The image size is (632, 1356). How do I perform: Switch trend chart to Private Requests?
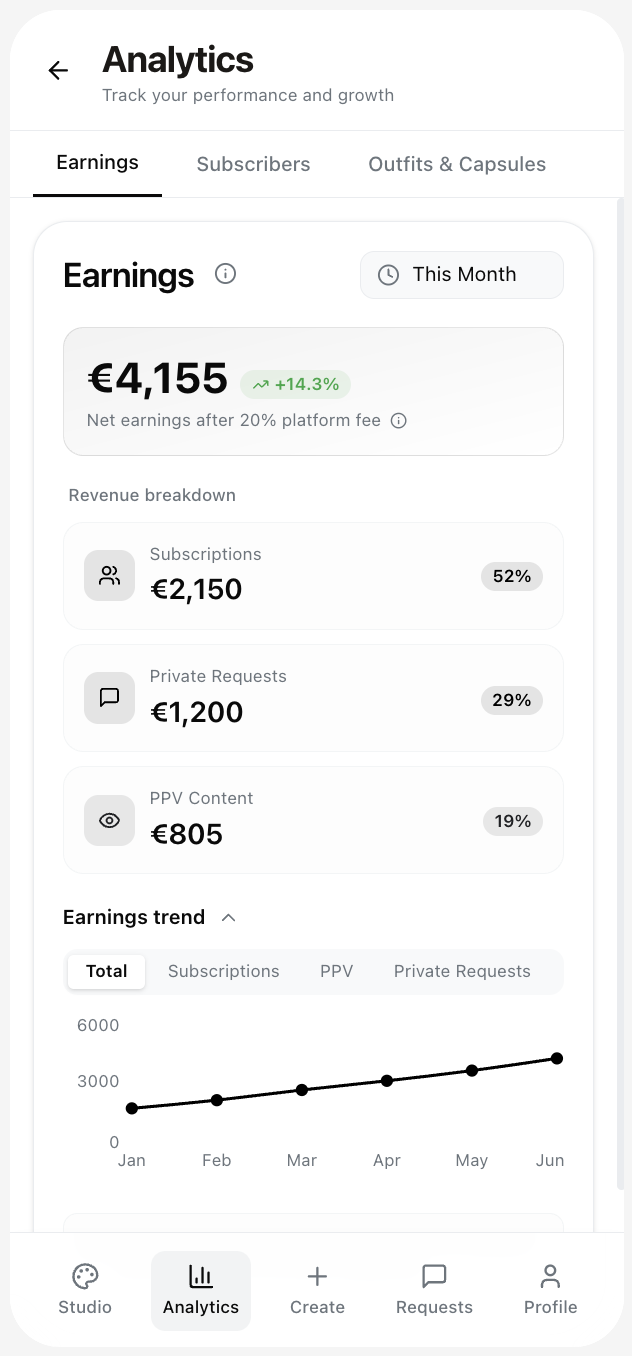(x=462, y=971)
